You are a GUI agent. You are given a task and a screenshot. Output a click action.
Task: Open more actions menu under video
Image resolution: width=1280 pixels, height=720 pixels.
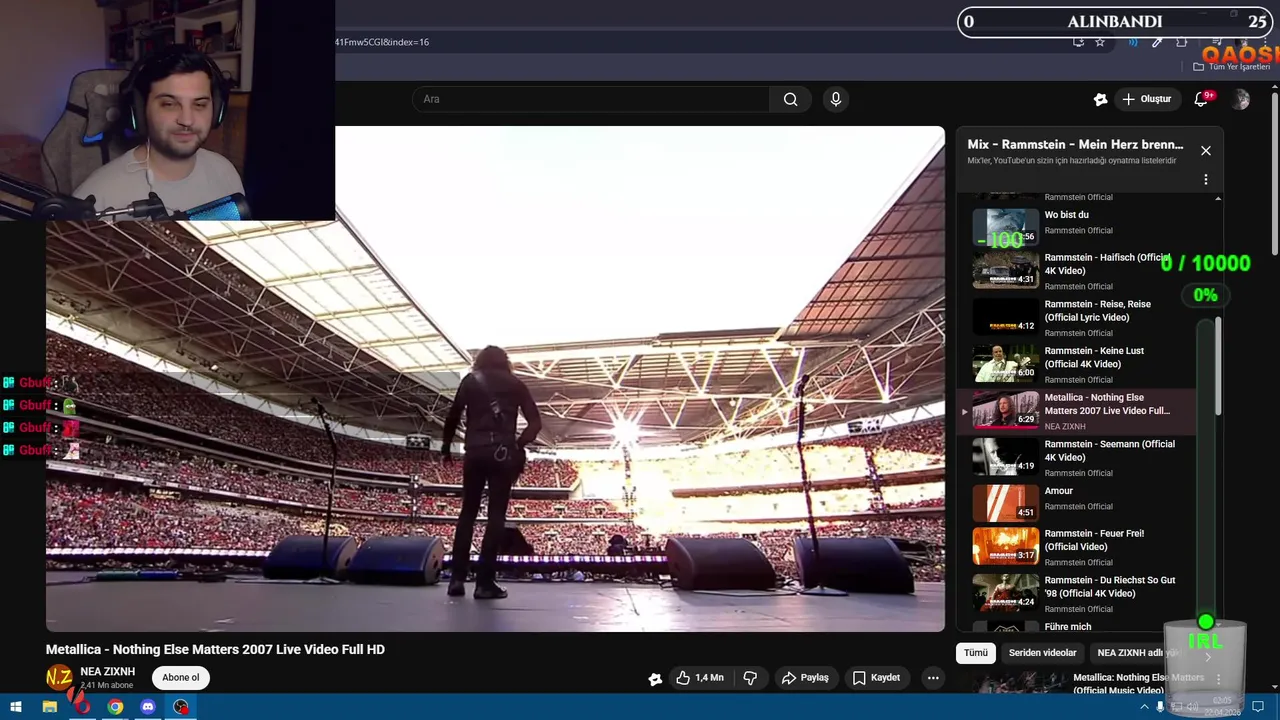pos(933,678)
